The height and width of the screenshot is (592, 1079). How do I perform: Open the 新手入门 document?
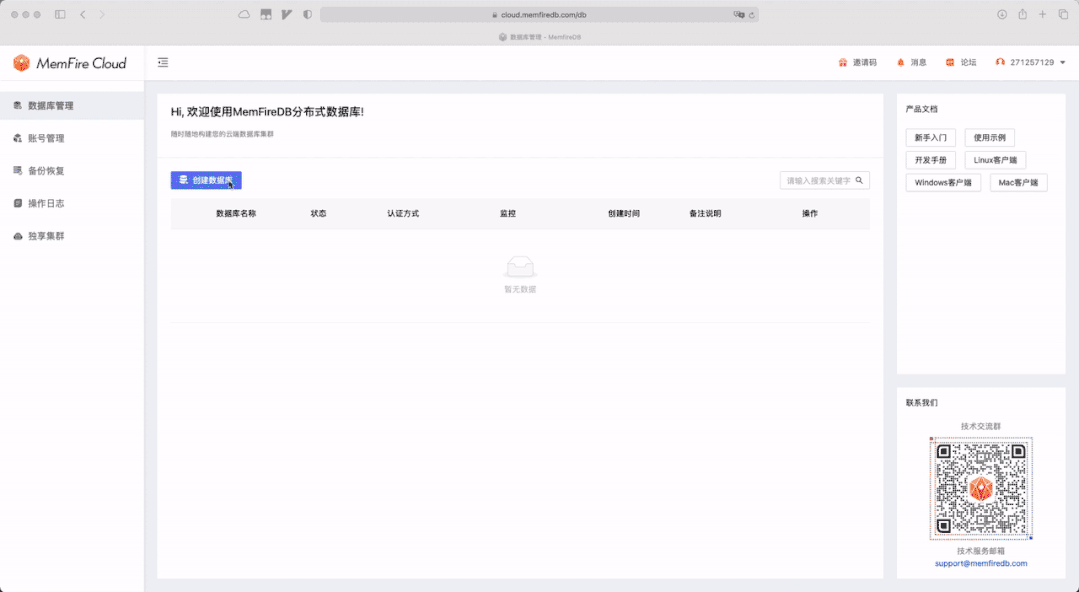[x=930, y=138]
